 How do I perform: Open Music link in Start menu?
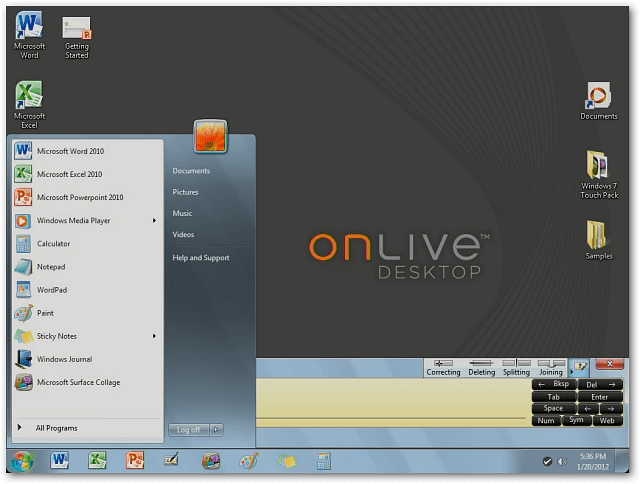(x=182, y=213)
